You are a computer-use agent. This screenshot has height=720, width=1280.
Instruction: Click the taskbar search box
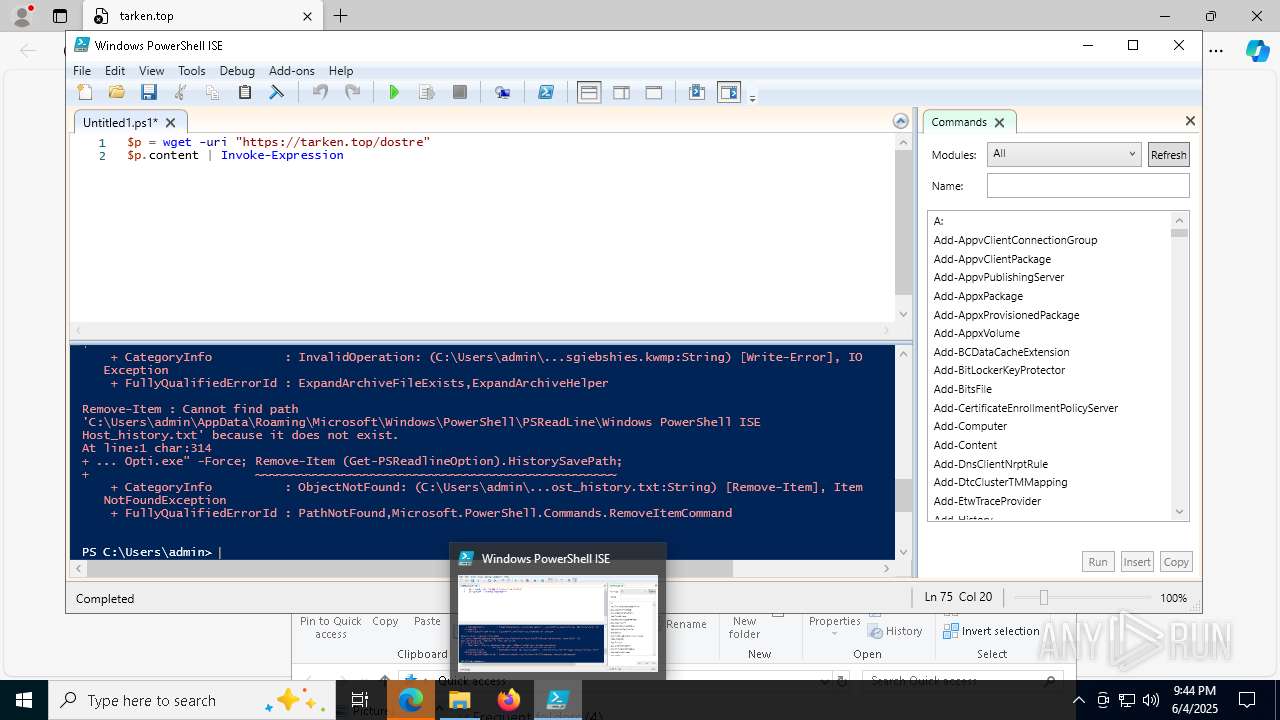click(192, 700)
